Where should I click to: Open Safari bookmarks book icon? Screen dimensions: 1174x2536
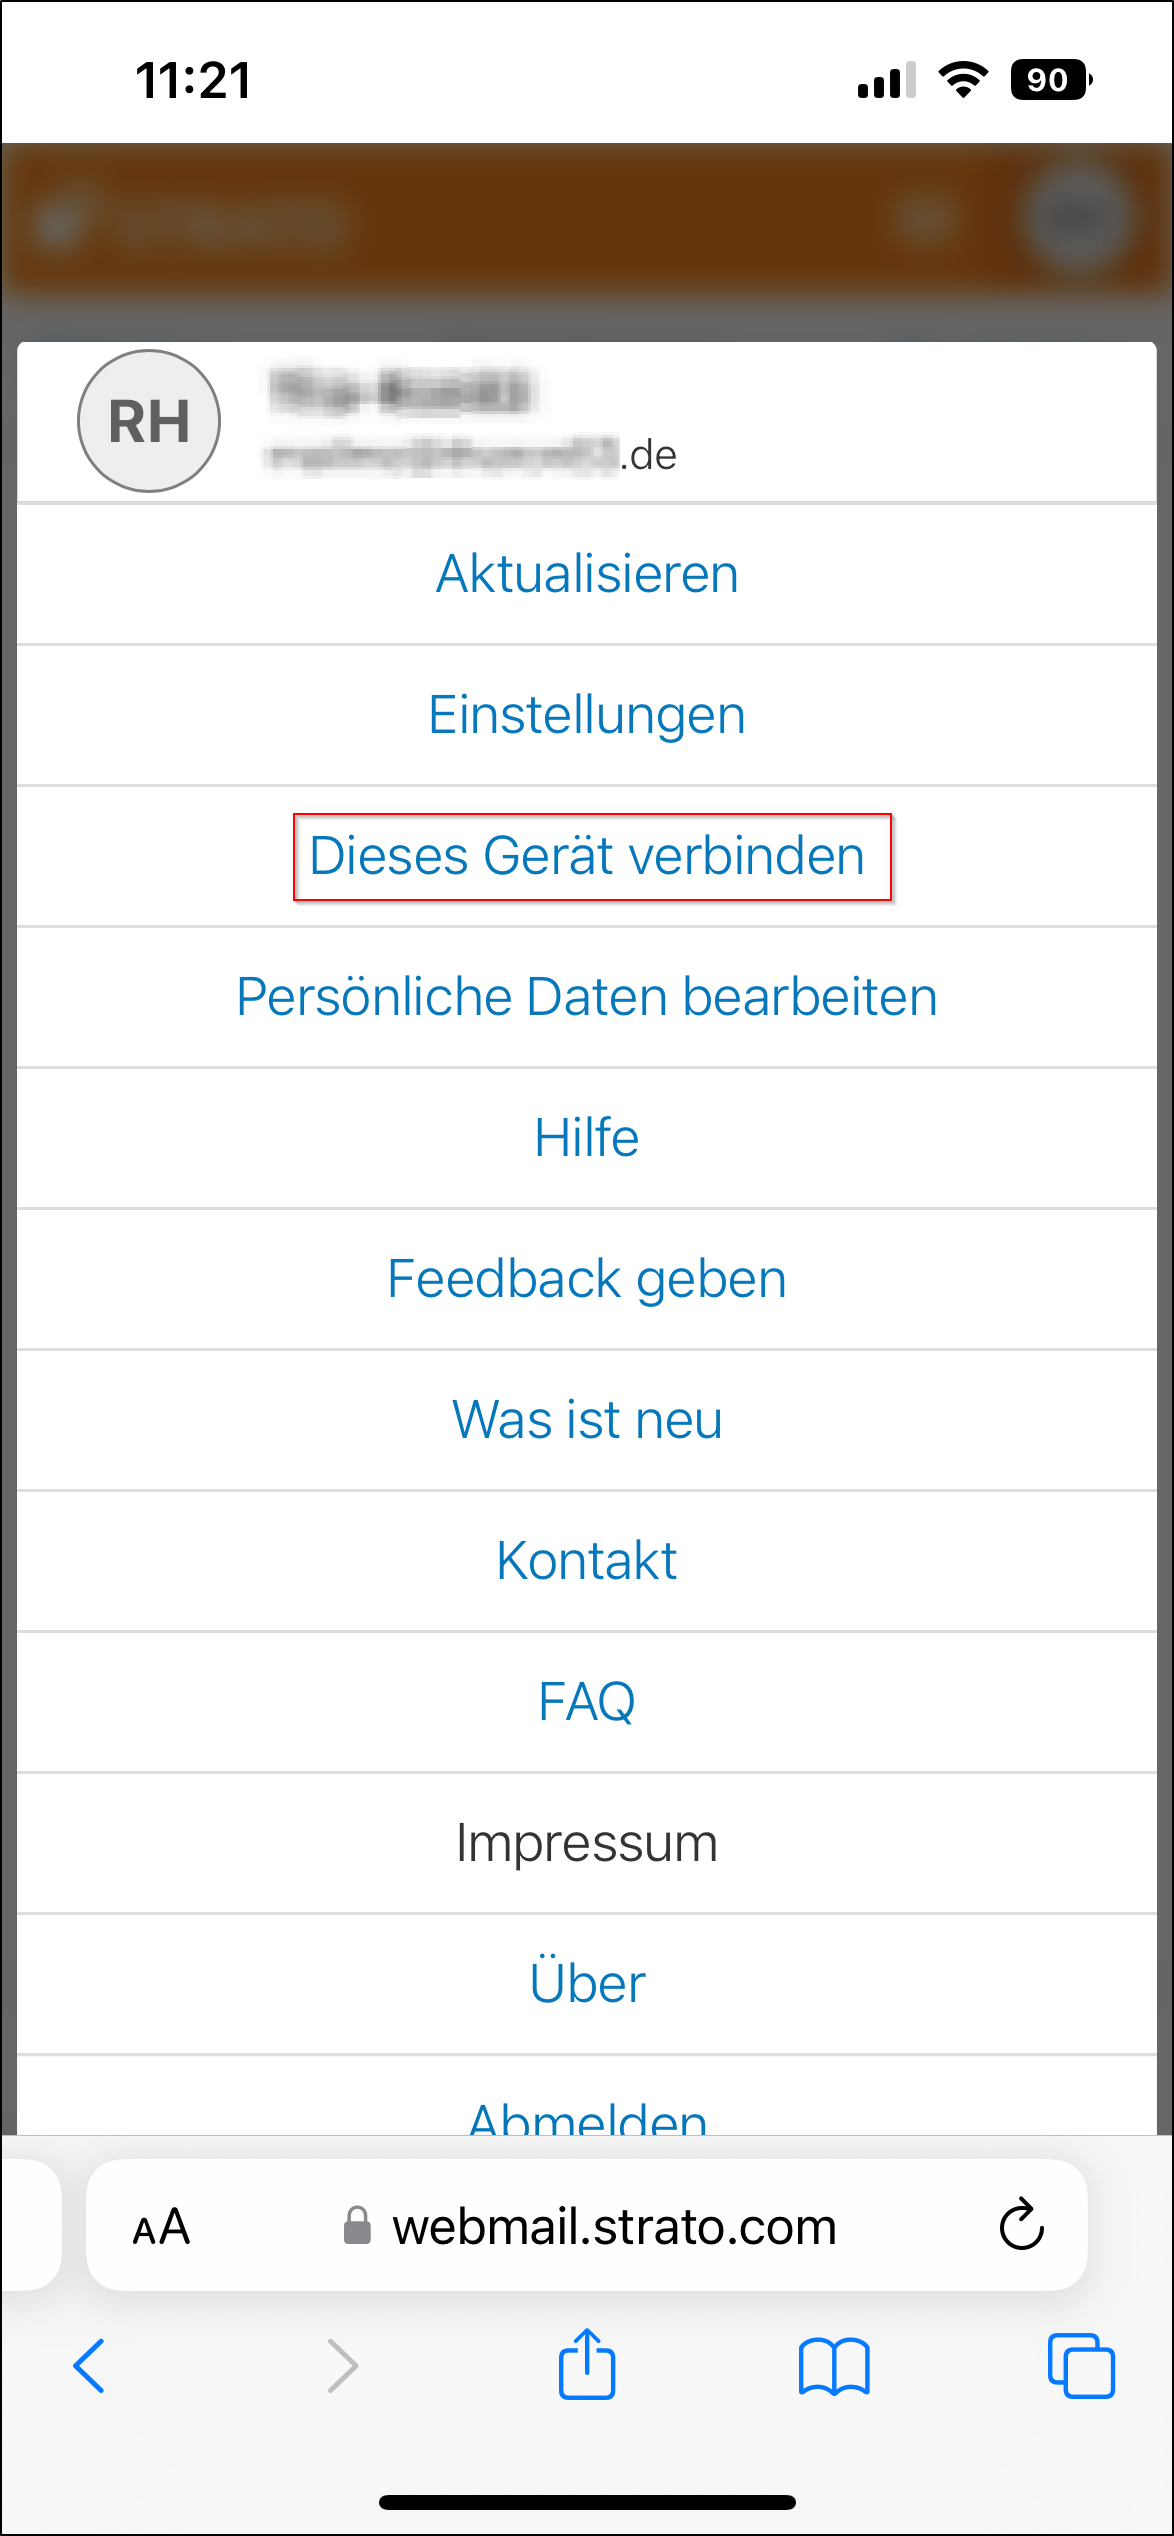tap(834, 2367)
